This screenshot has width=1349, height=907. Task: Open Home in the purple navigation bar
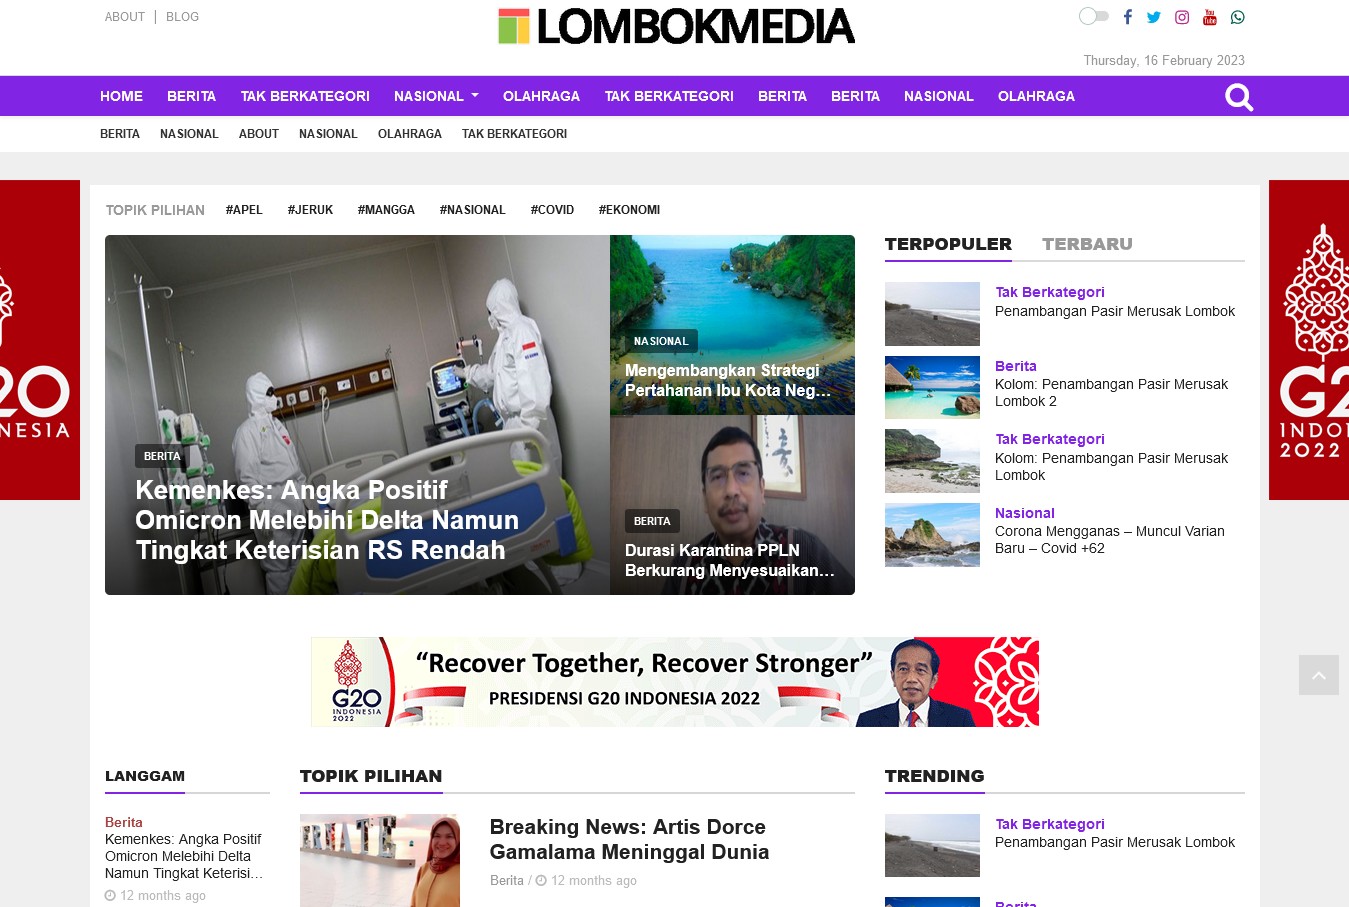[x=121, y=96]
